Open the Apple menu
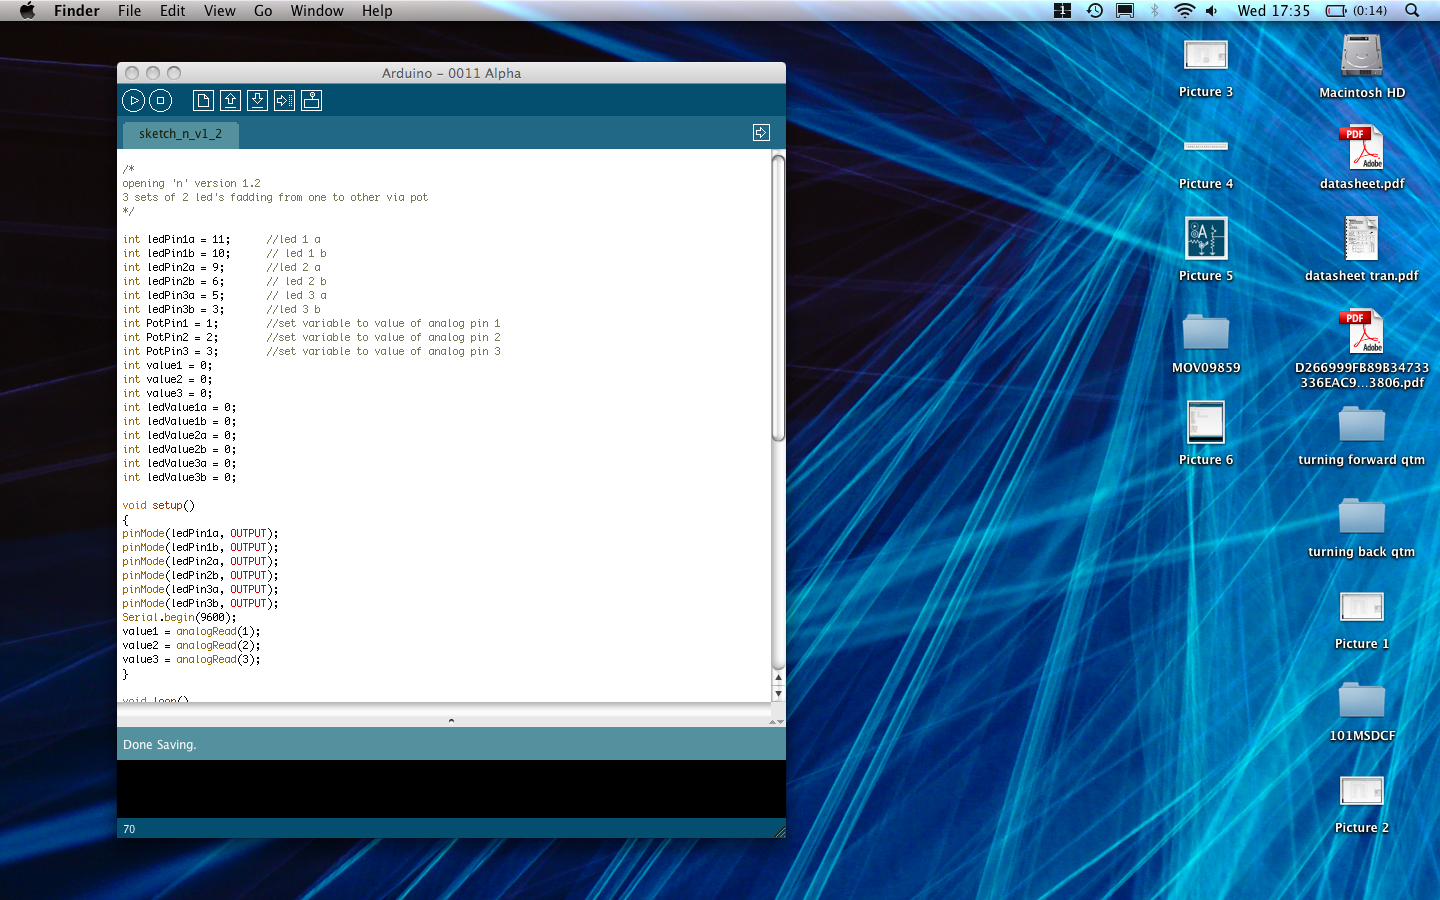Screen dimensions: 1440x900 [27, 11]
